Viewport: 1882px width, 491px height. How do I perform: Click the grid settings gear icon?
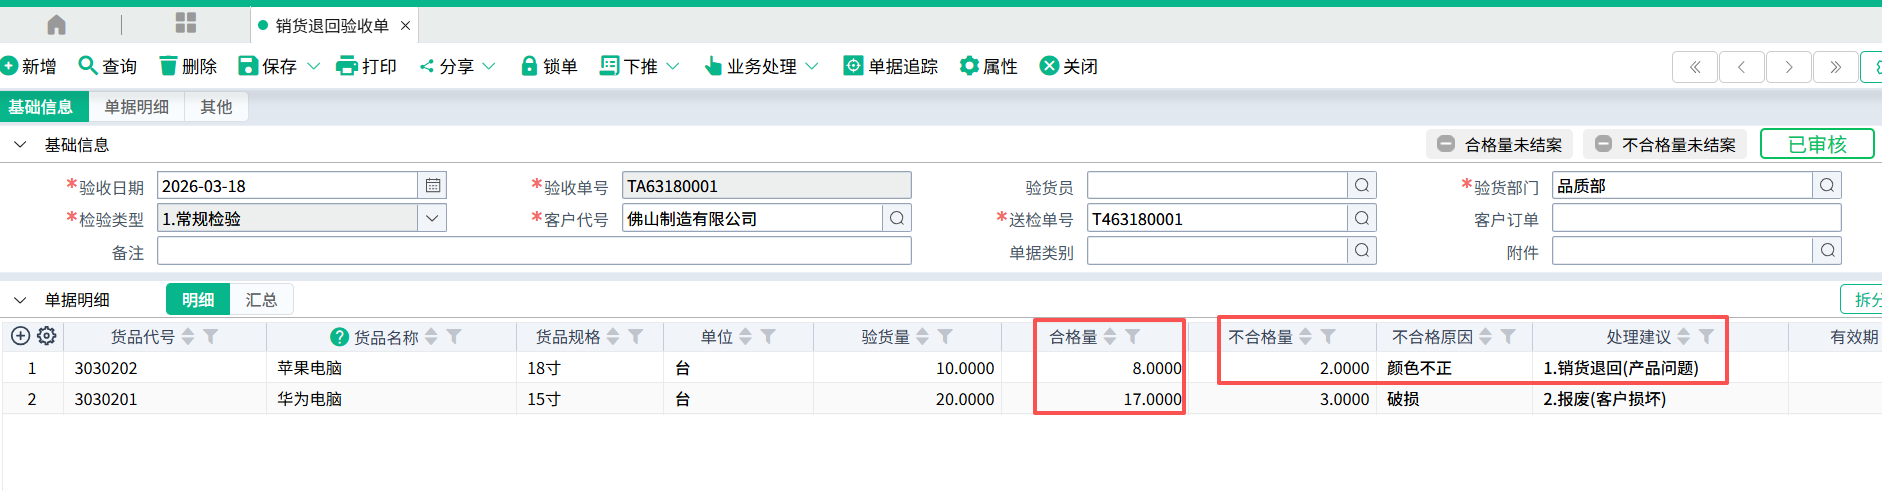click(47, 336)
